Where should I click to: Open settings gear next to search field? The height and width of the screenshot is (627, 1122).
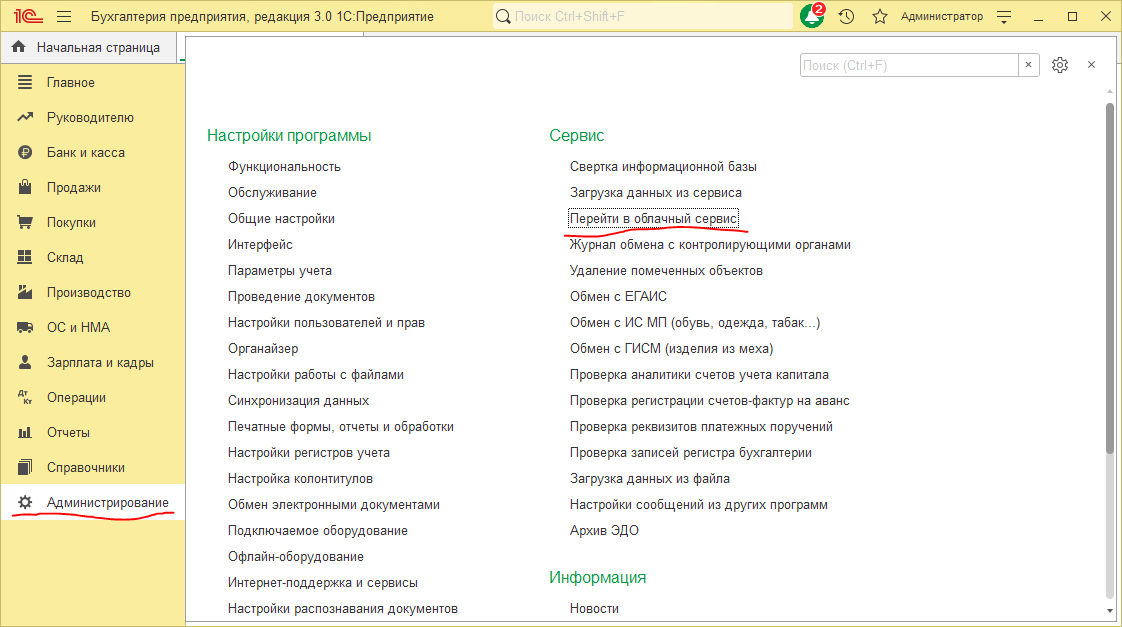1060,65
